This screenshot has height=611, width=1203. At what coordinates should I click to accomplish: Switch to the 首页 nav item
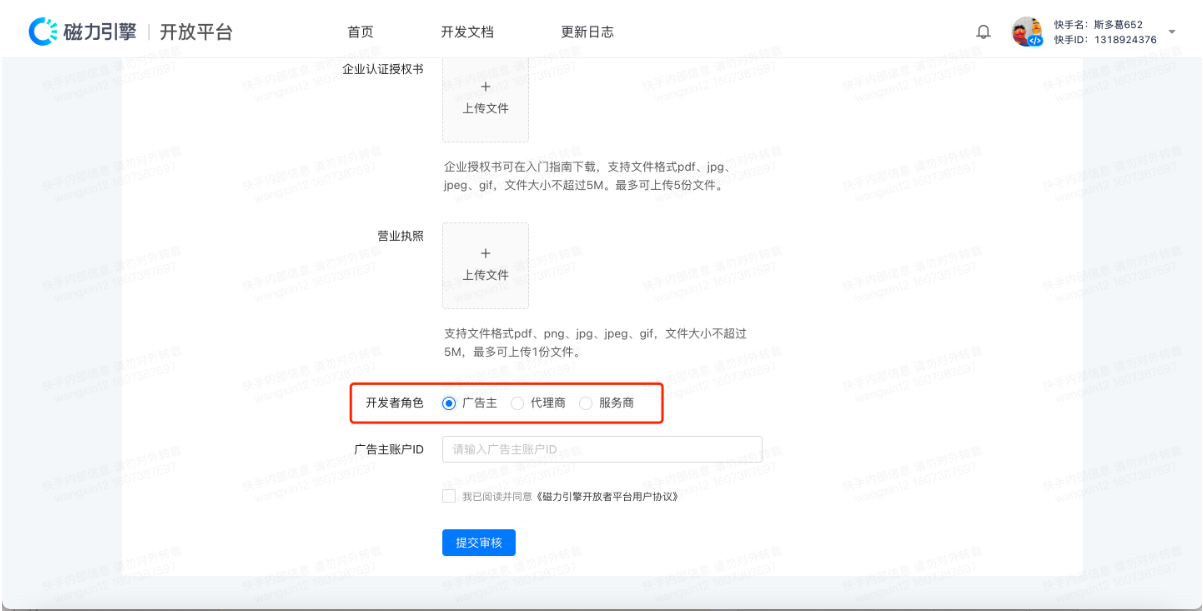pos(358,31)
